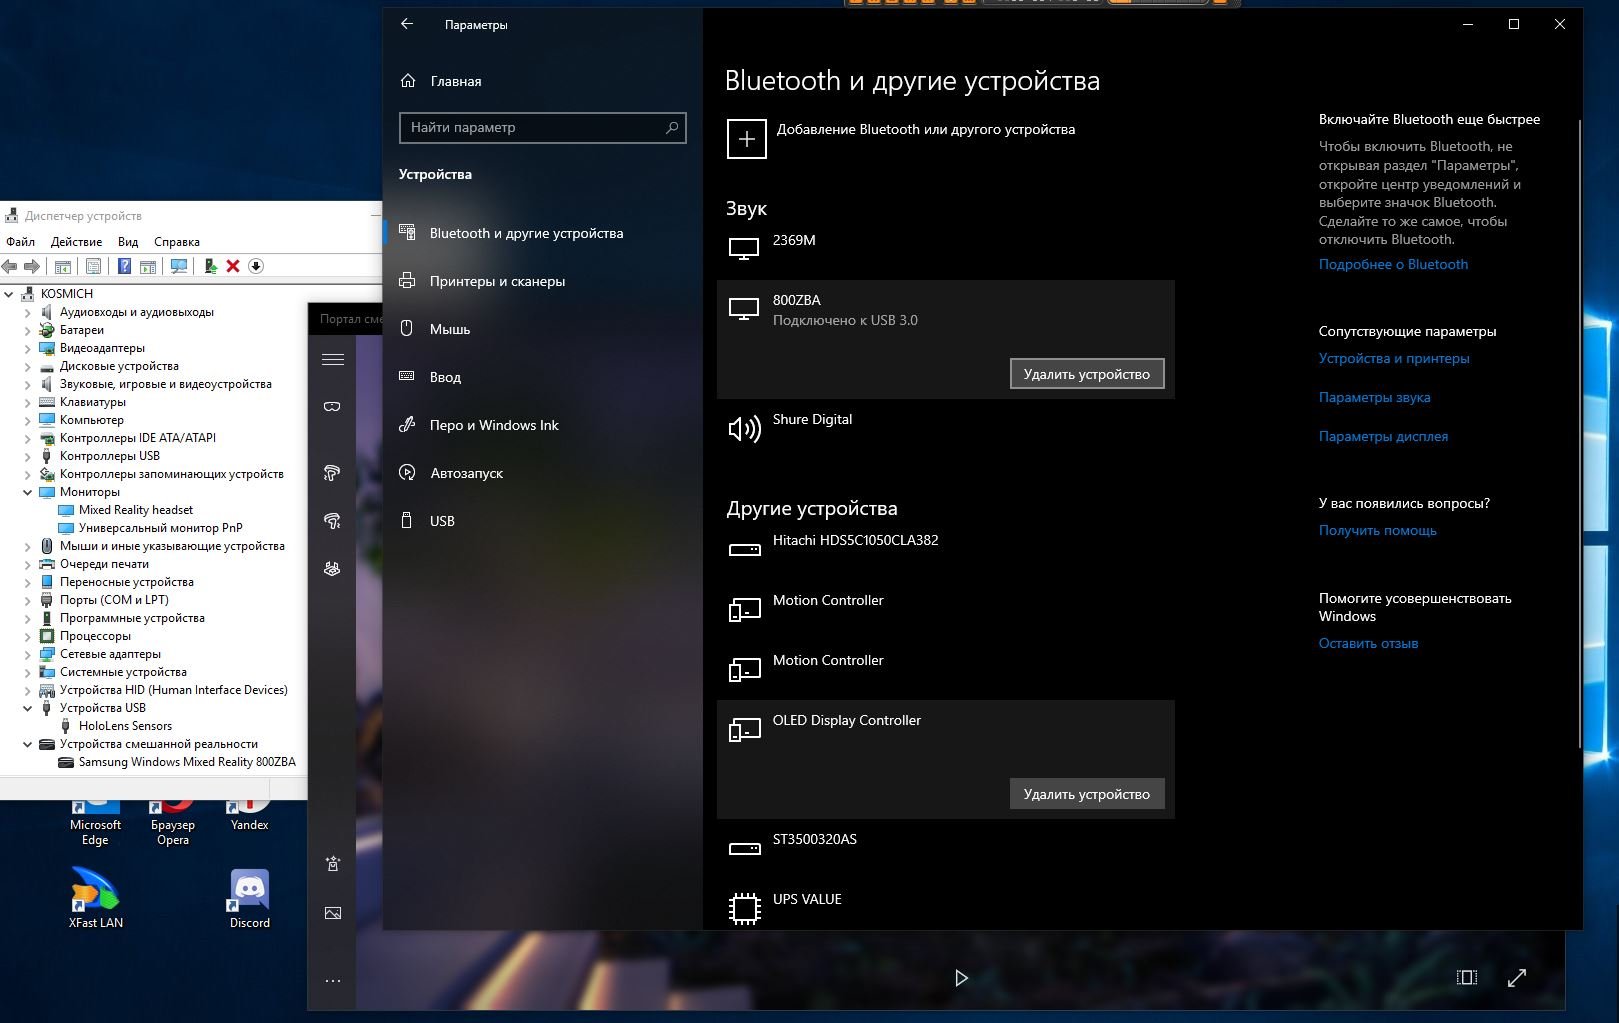Click the headset icon in Mixed Reality Portal sidebar
The width and height of the screenshot is (1619, 1023).
click(332, 407)
